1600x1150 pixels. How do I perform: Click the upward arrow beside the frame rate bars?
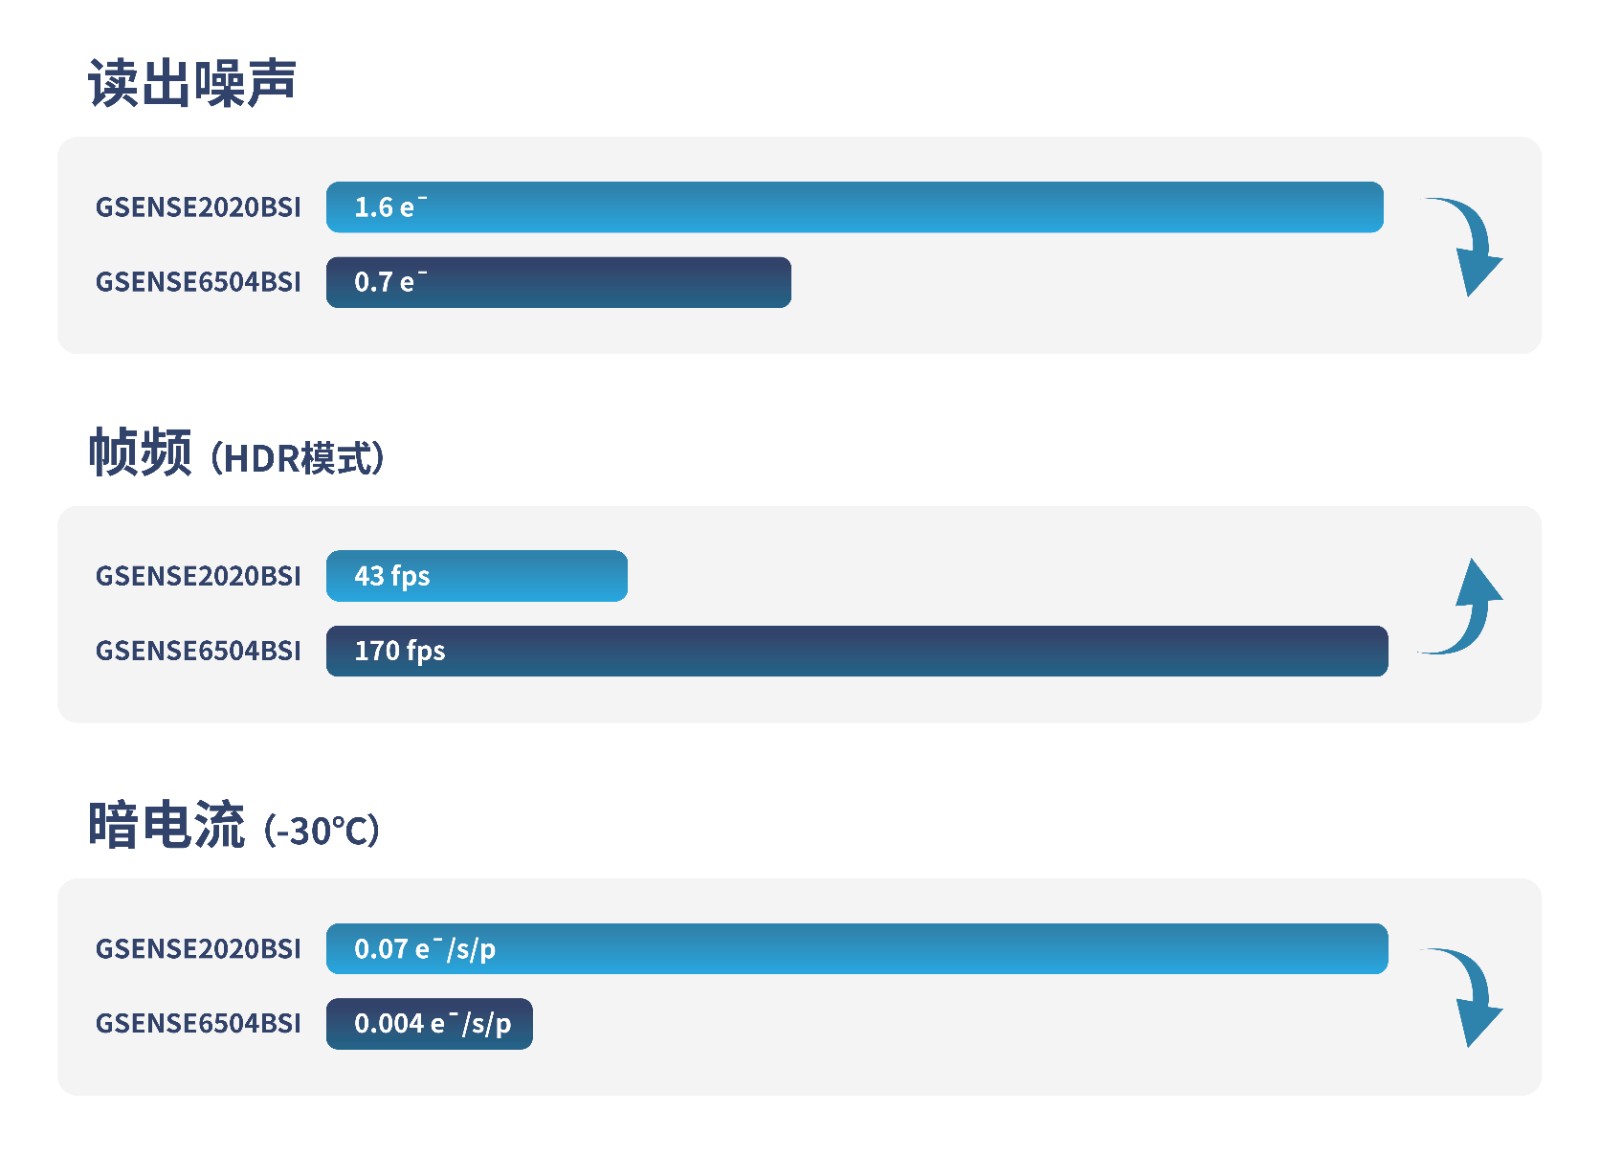[x=1461, y=606]
